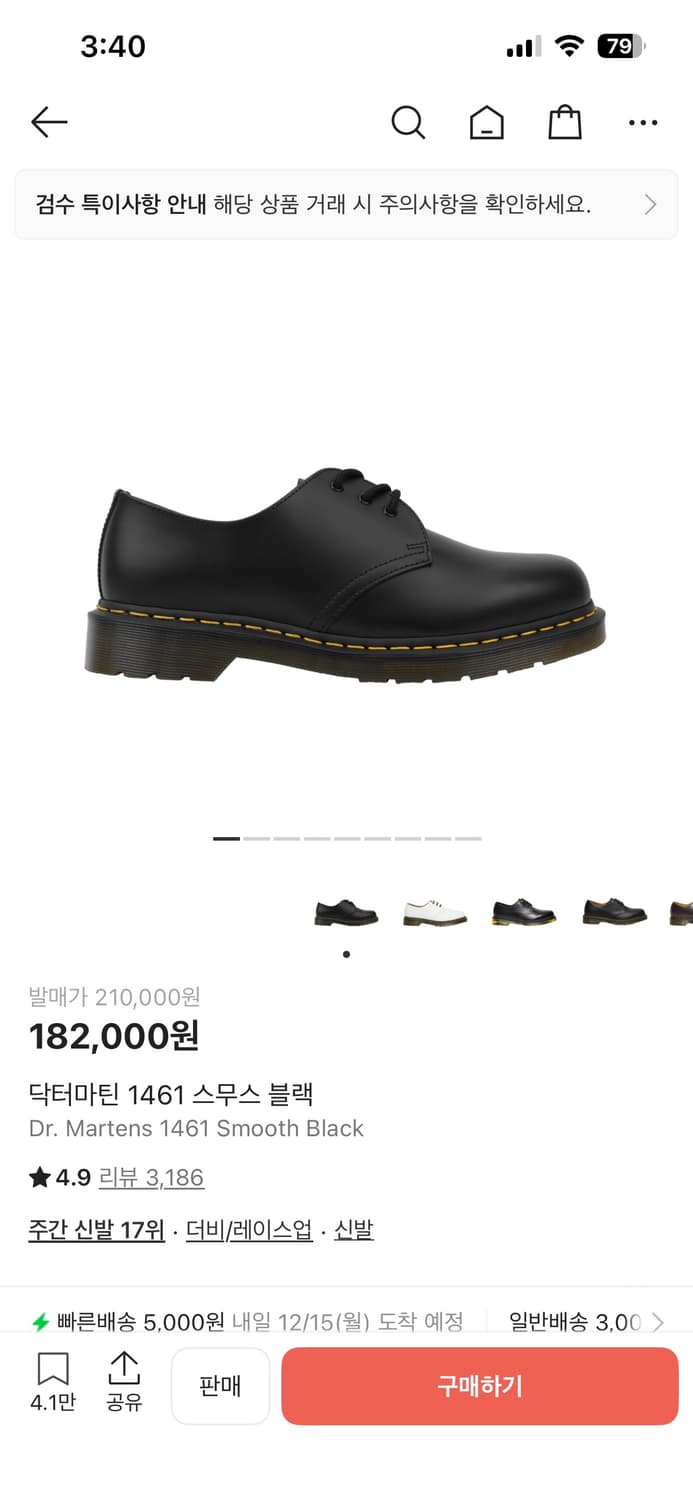
Task: Expand delivery options chevron next to 일반배송
Action: pos(657,1322)
